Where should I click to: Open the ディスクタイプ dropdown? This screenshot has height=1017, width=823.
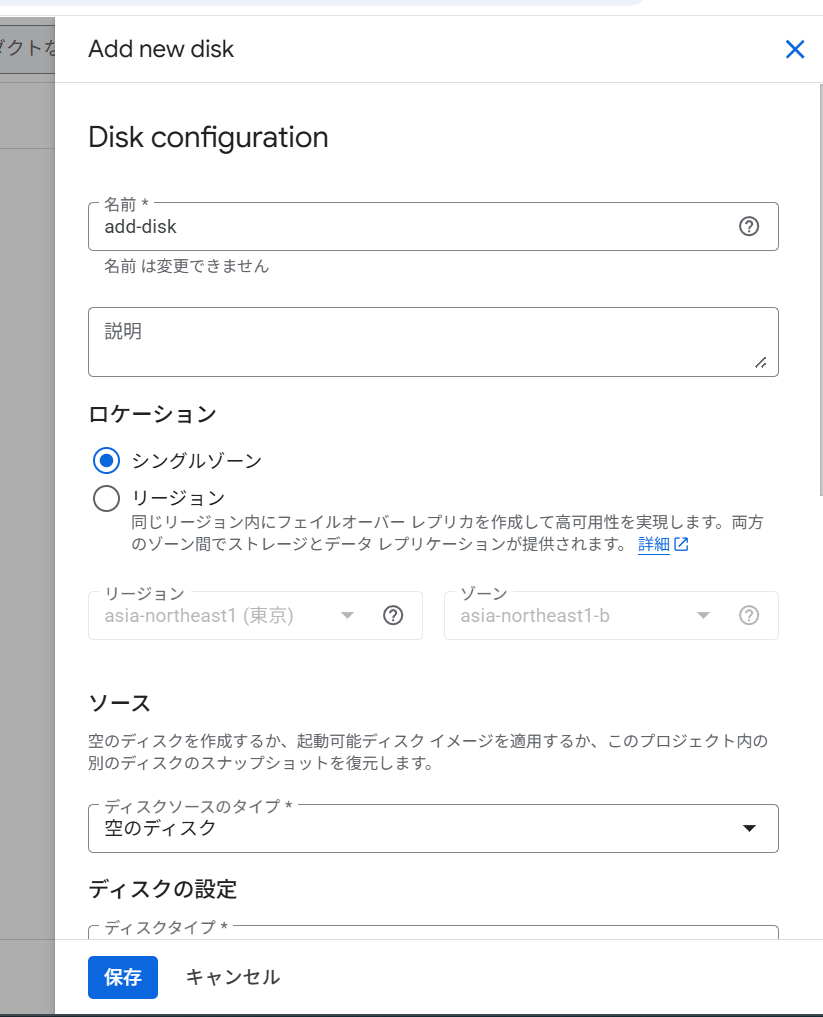click(x=433, y=932)
